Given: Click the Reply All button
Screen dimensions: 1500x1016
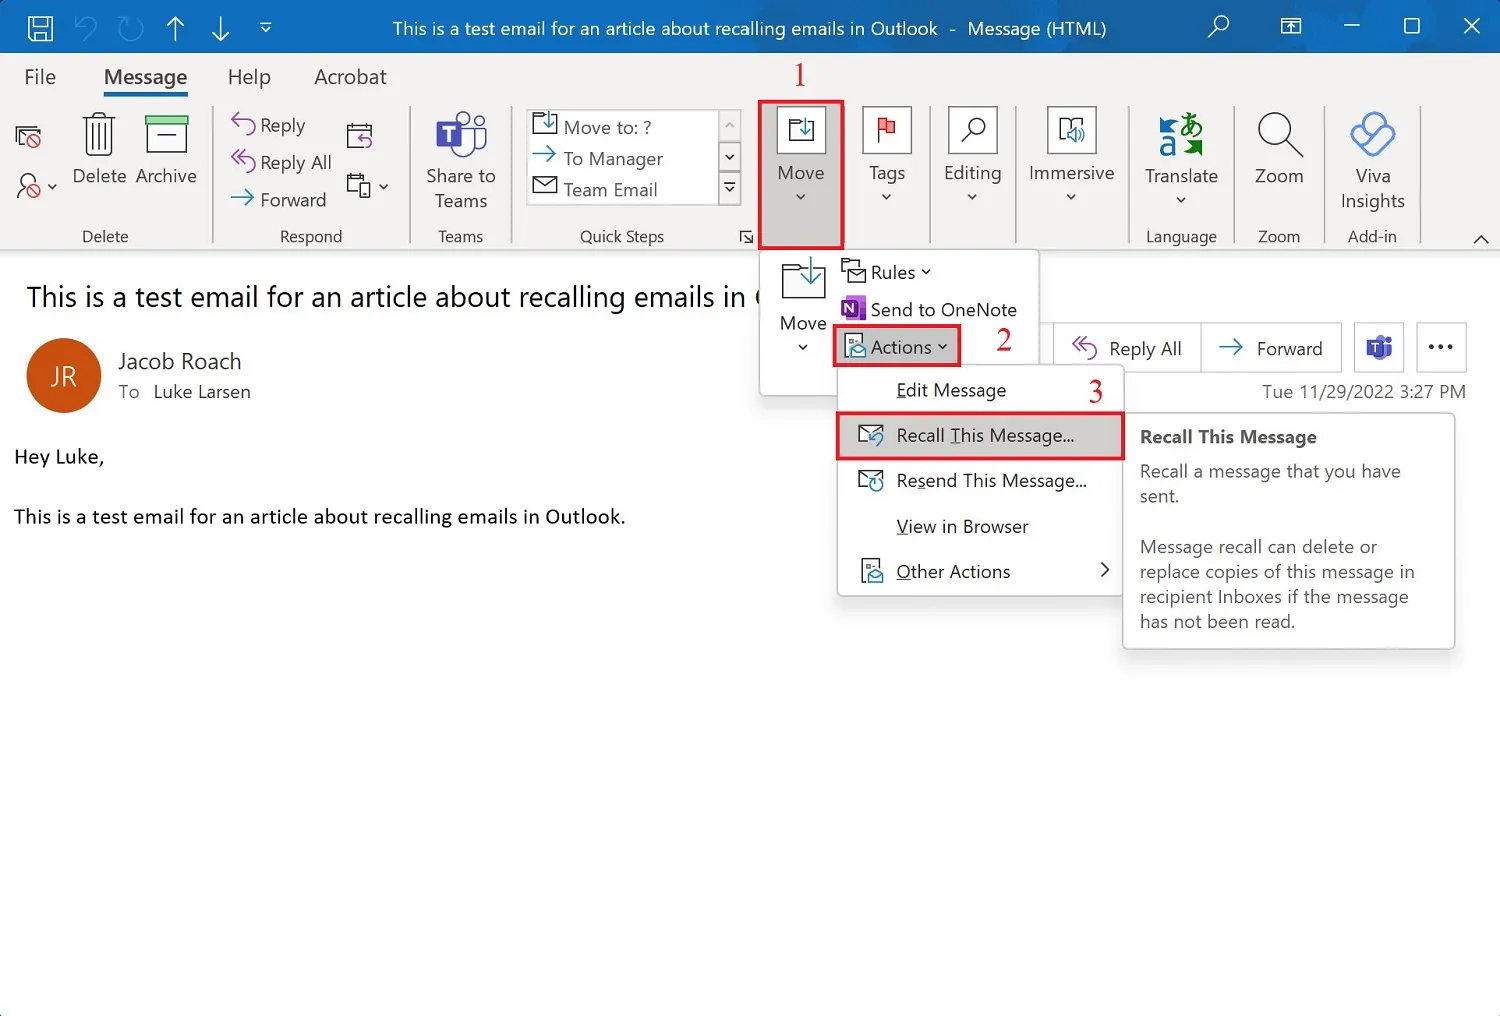Looking at the screenshot, I should pos(1127,348).
